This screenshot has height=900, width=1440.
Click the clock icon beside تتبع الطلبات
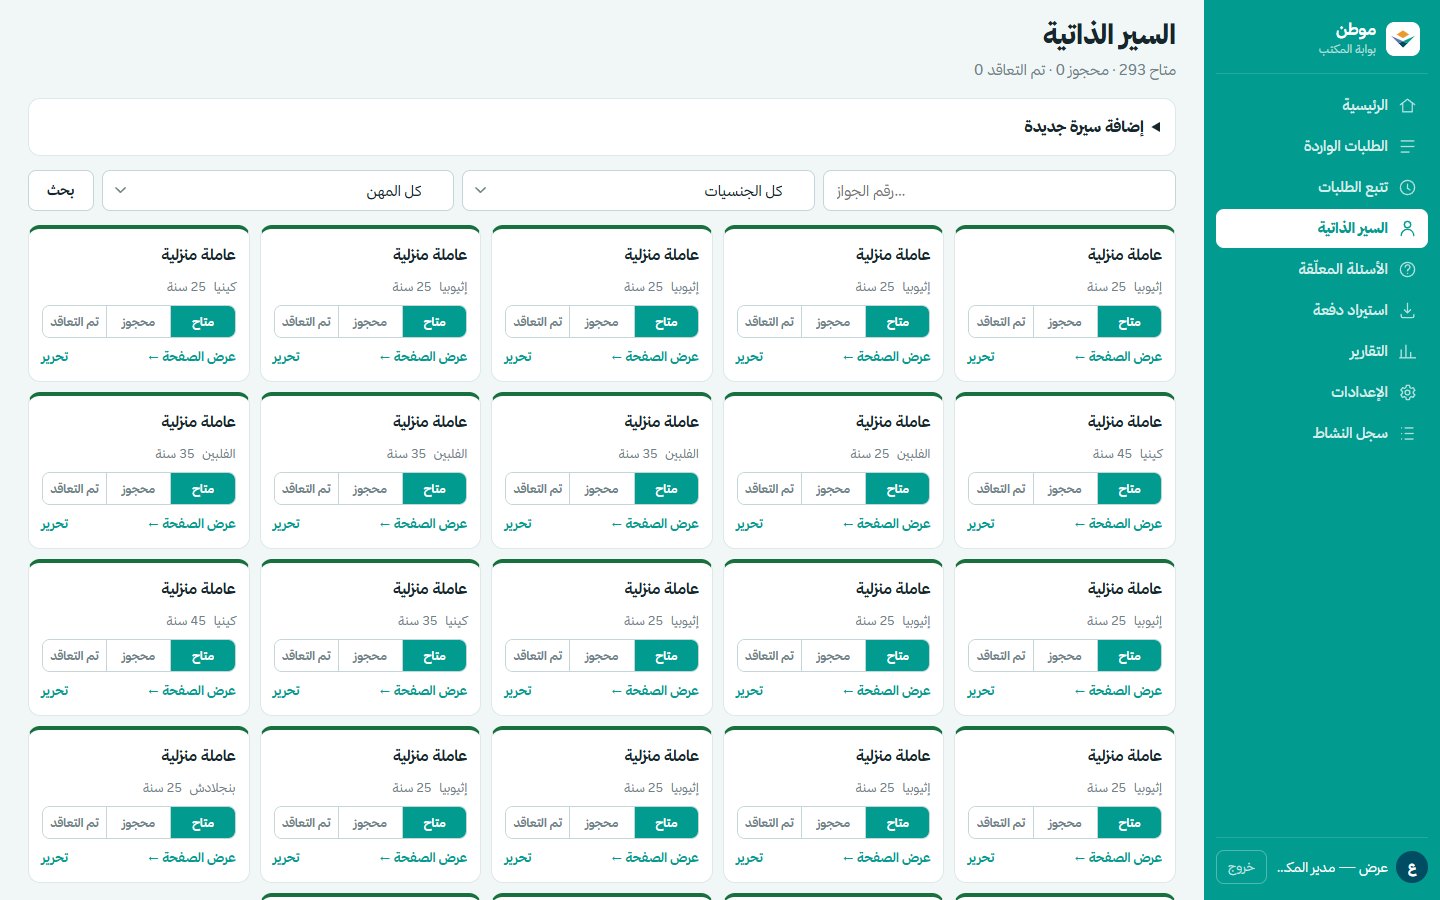[1407, 187]
